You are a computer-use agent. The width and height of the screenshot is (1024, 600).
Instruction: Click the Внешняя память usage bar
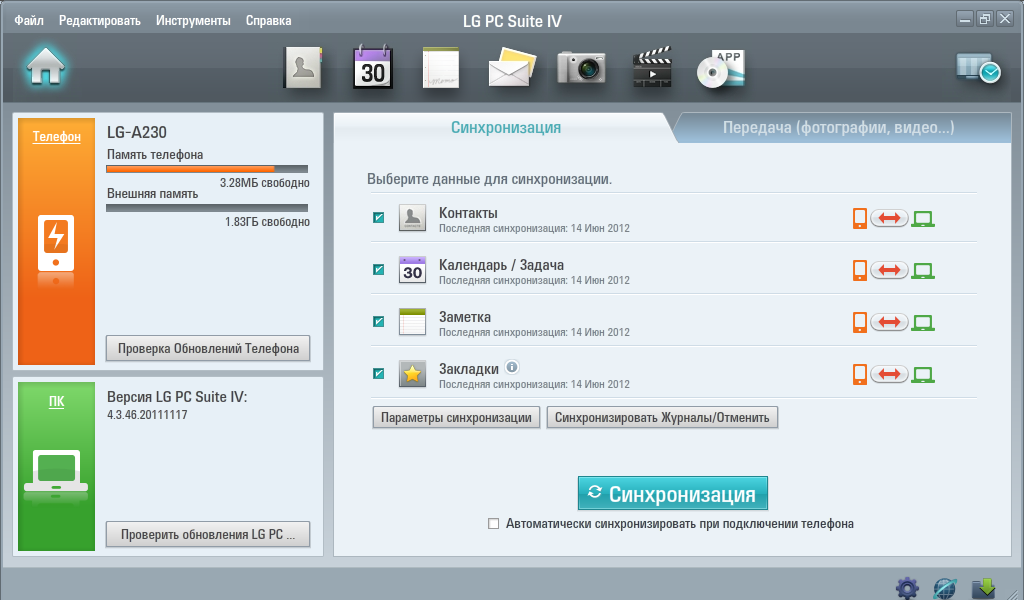207,208
